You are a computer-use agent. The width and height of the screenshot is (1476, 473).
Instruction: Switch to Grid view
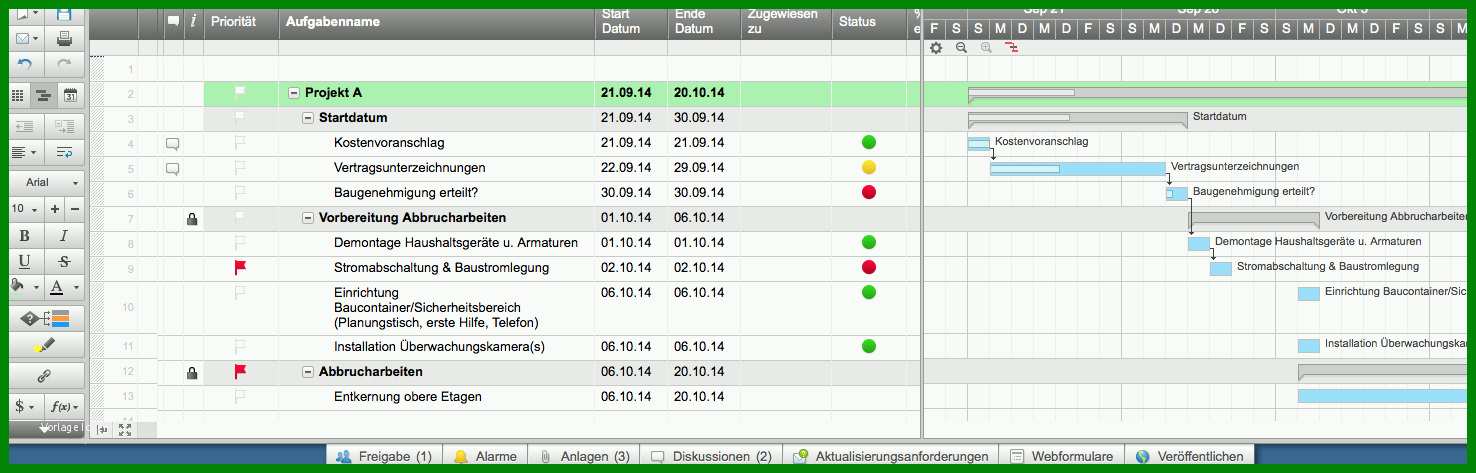coord(18,95)
